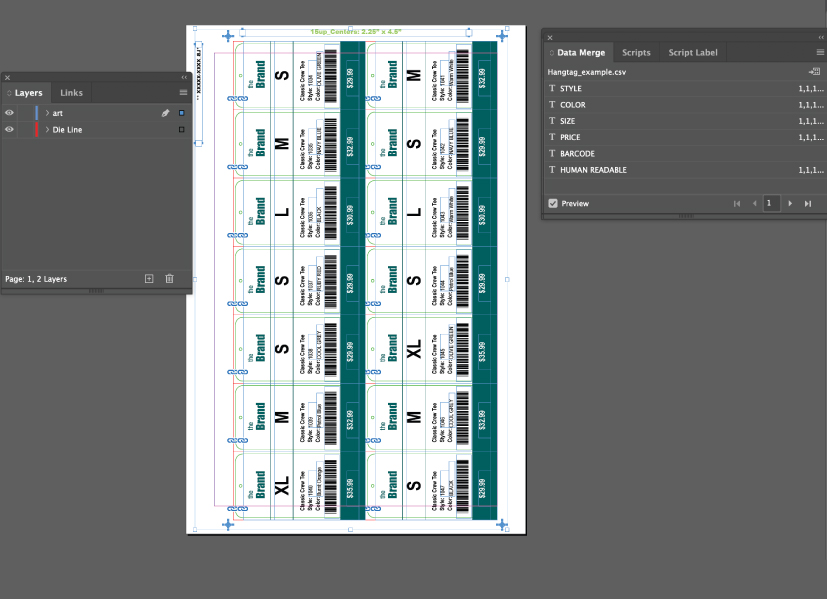This screenshot has height=599, width=827.
Task: Open the Layers panel menu
Action: (183, 92)
